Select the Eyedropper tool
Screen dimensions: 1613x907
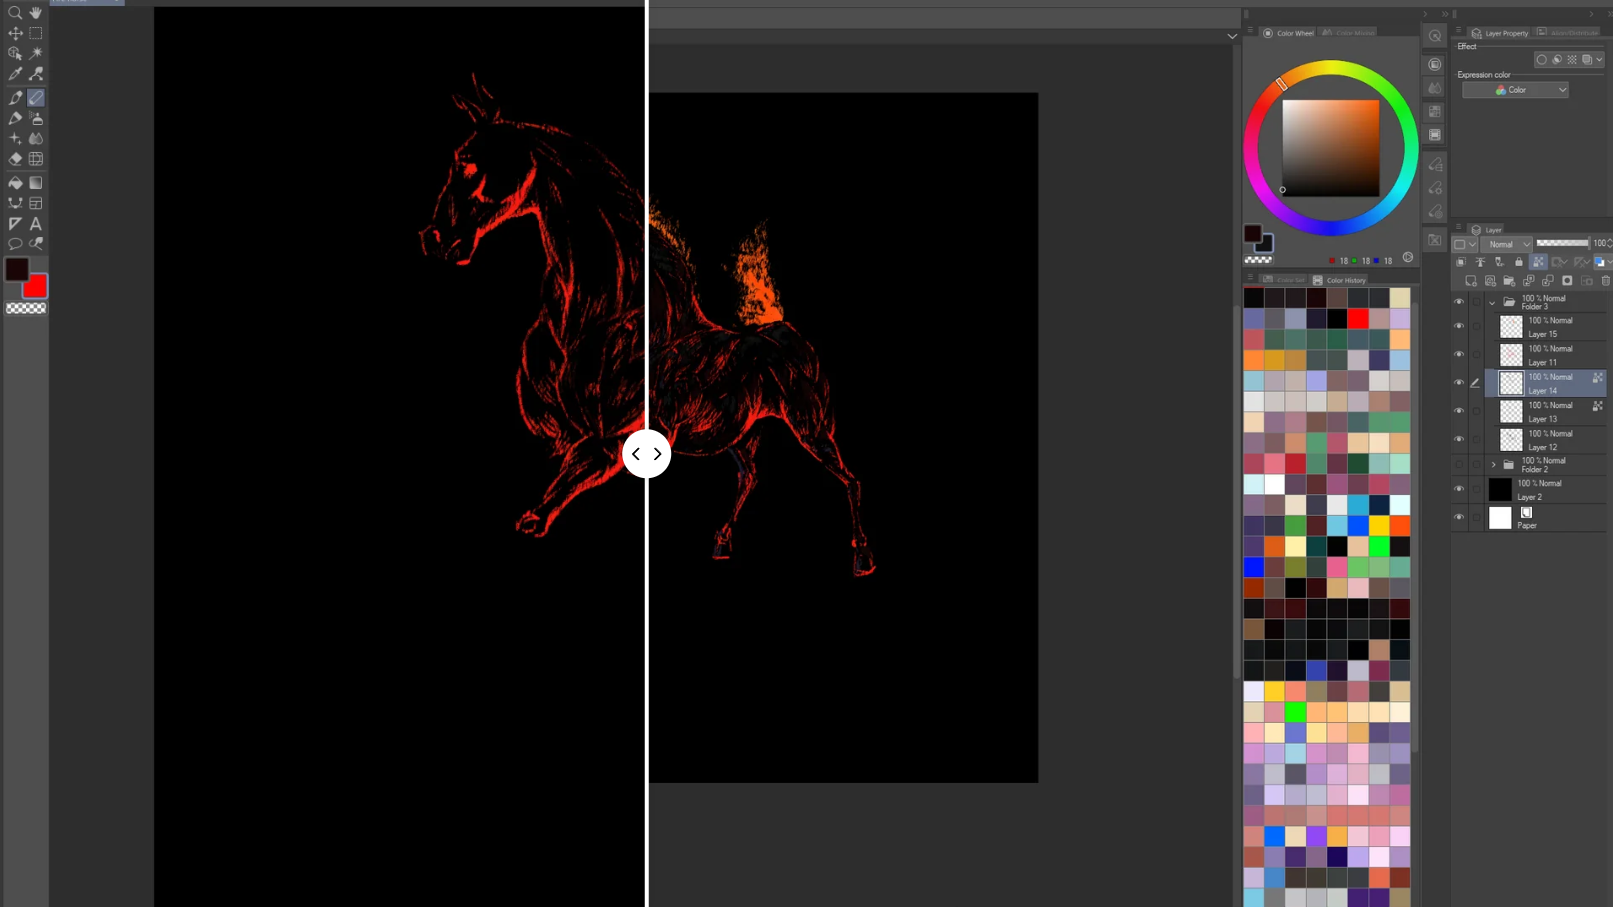click(15, 73)
